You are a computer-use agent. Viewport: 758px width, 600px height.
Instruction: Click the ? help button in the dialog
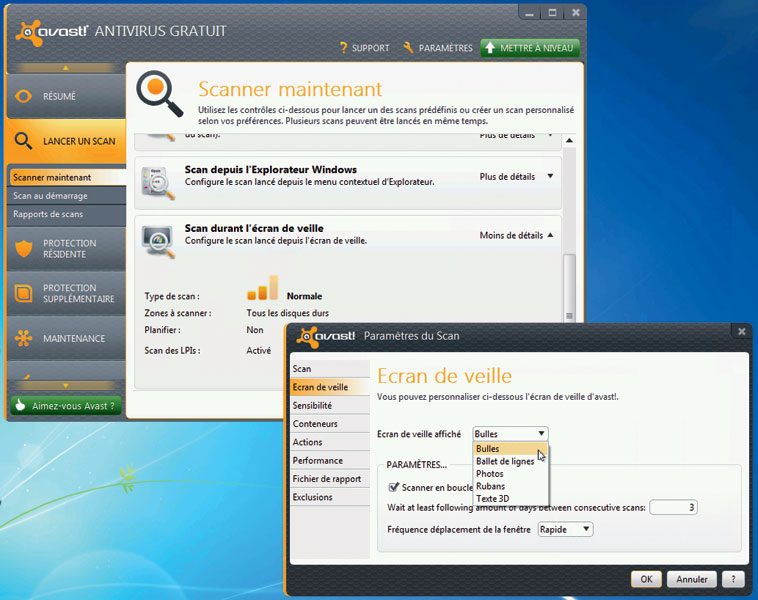(x=733, y=579)
